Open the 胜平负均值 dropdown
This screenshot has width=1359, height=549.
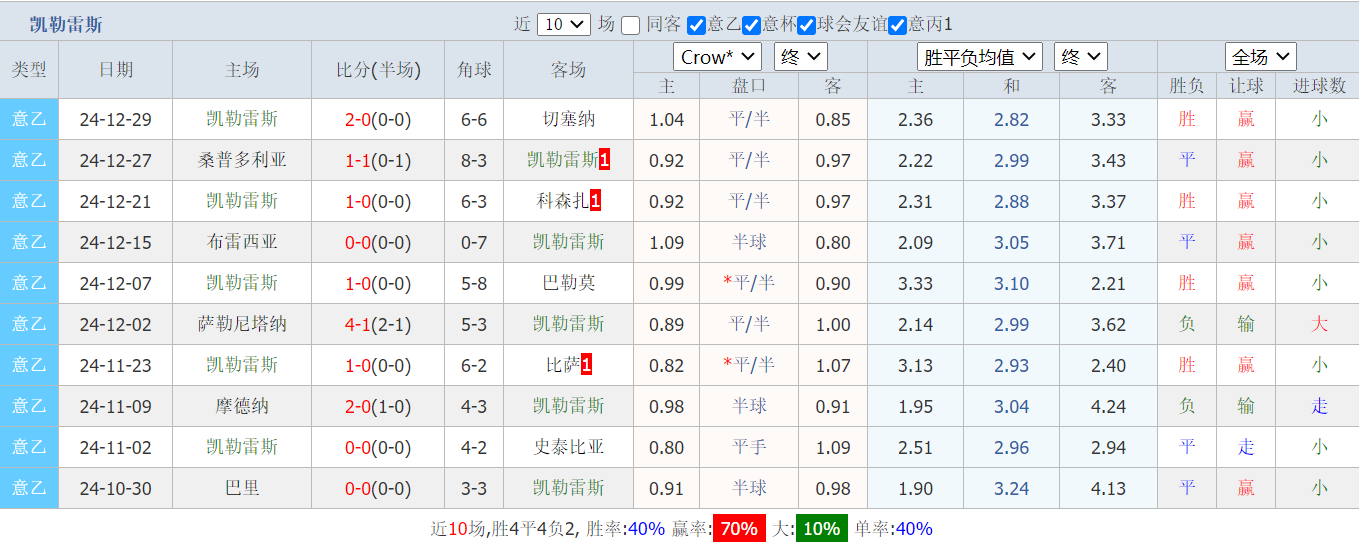coord(980,57)
